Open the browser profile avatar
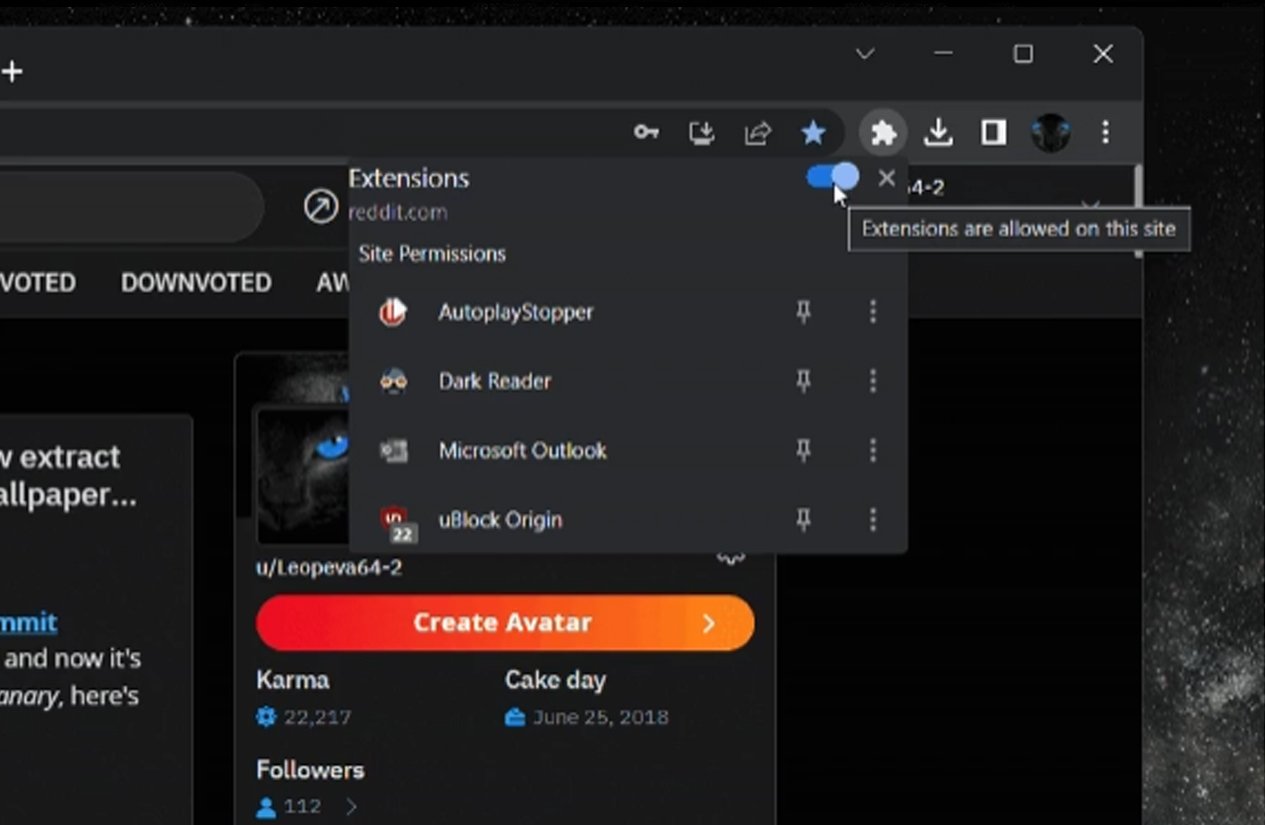1265x825 pixels. 1050,132
